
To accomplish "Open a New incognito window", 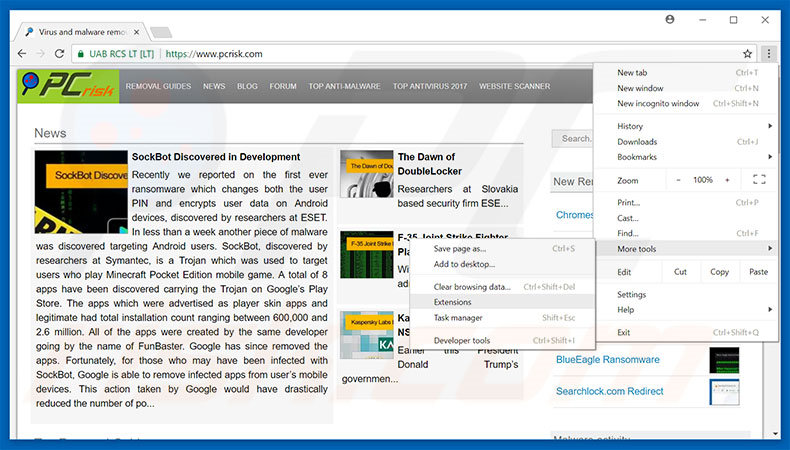I will (x=687, y=103).
